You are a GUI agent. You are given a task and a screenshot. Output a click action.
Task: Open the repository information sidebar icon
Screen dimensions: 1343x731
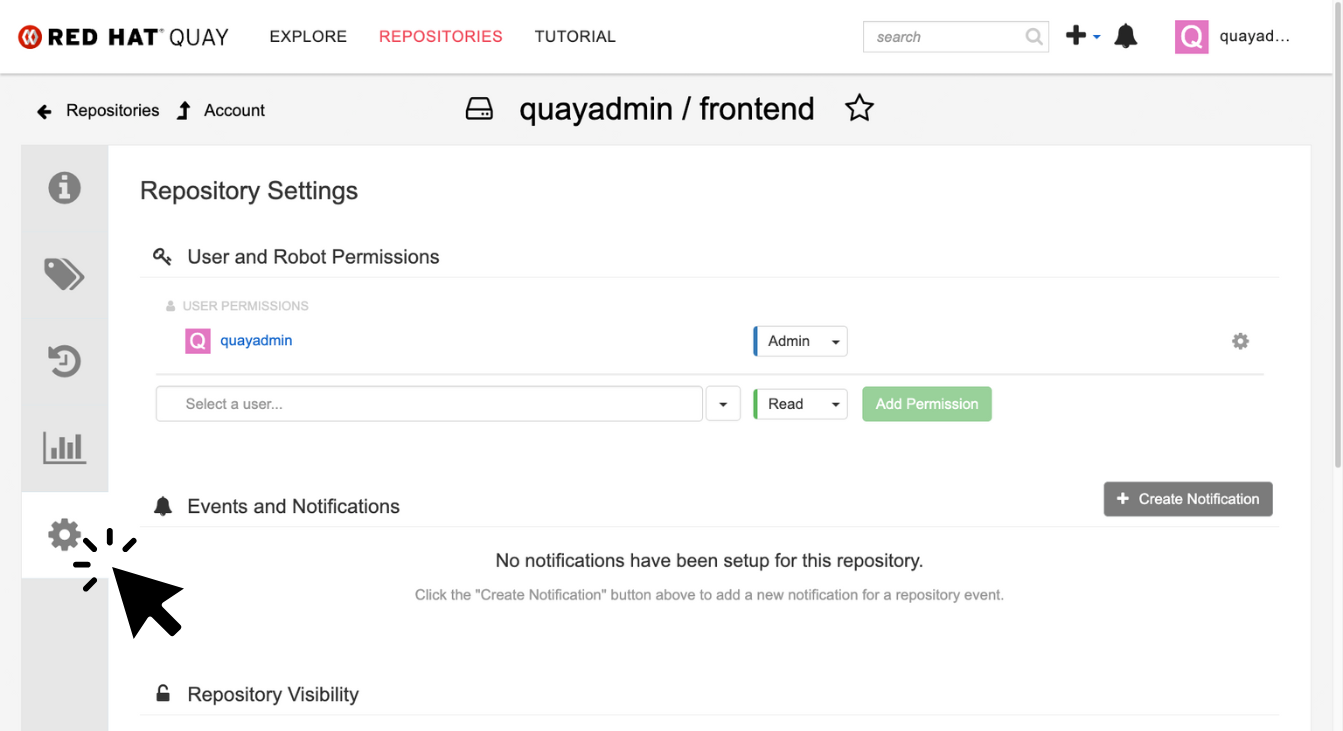(x=65, y=187)
